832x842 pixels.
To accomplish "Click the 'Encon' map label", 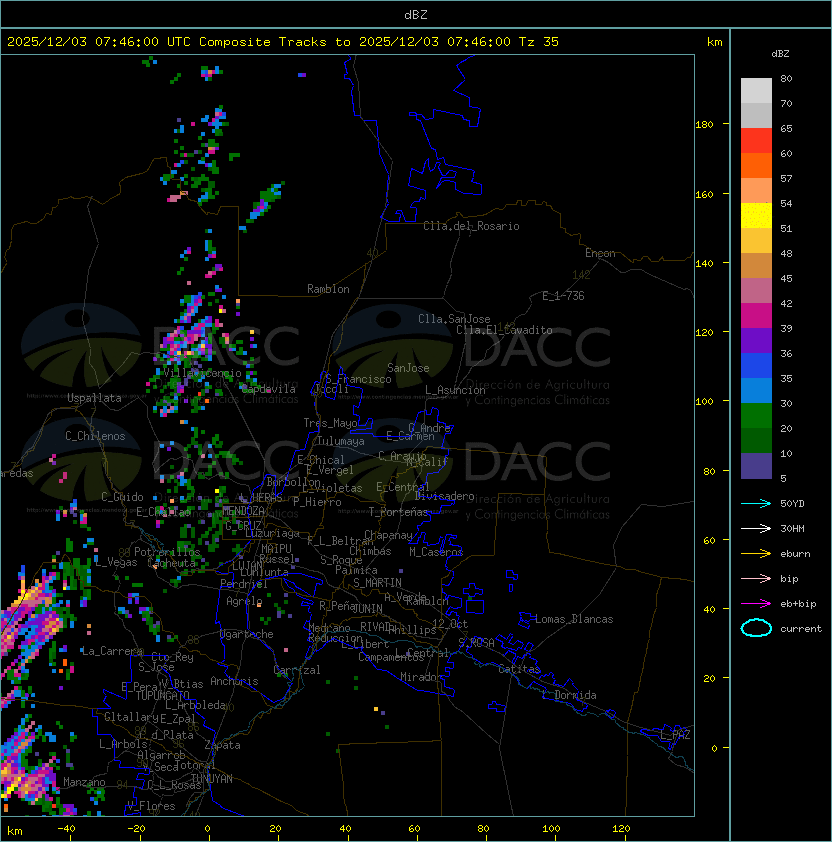I will (x=600, y=253).
